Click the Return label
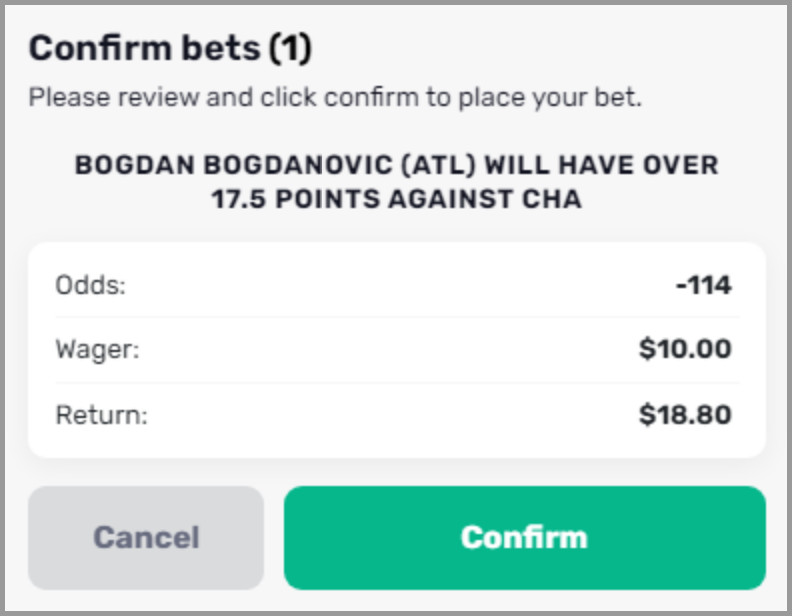 [x=101, y=415]
